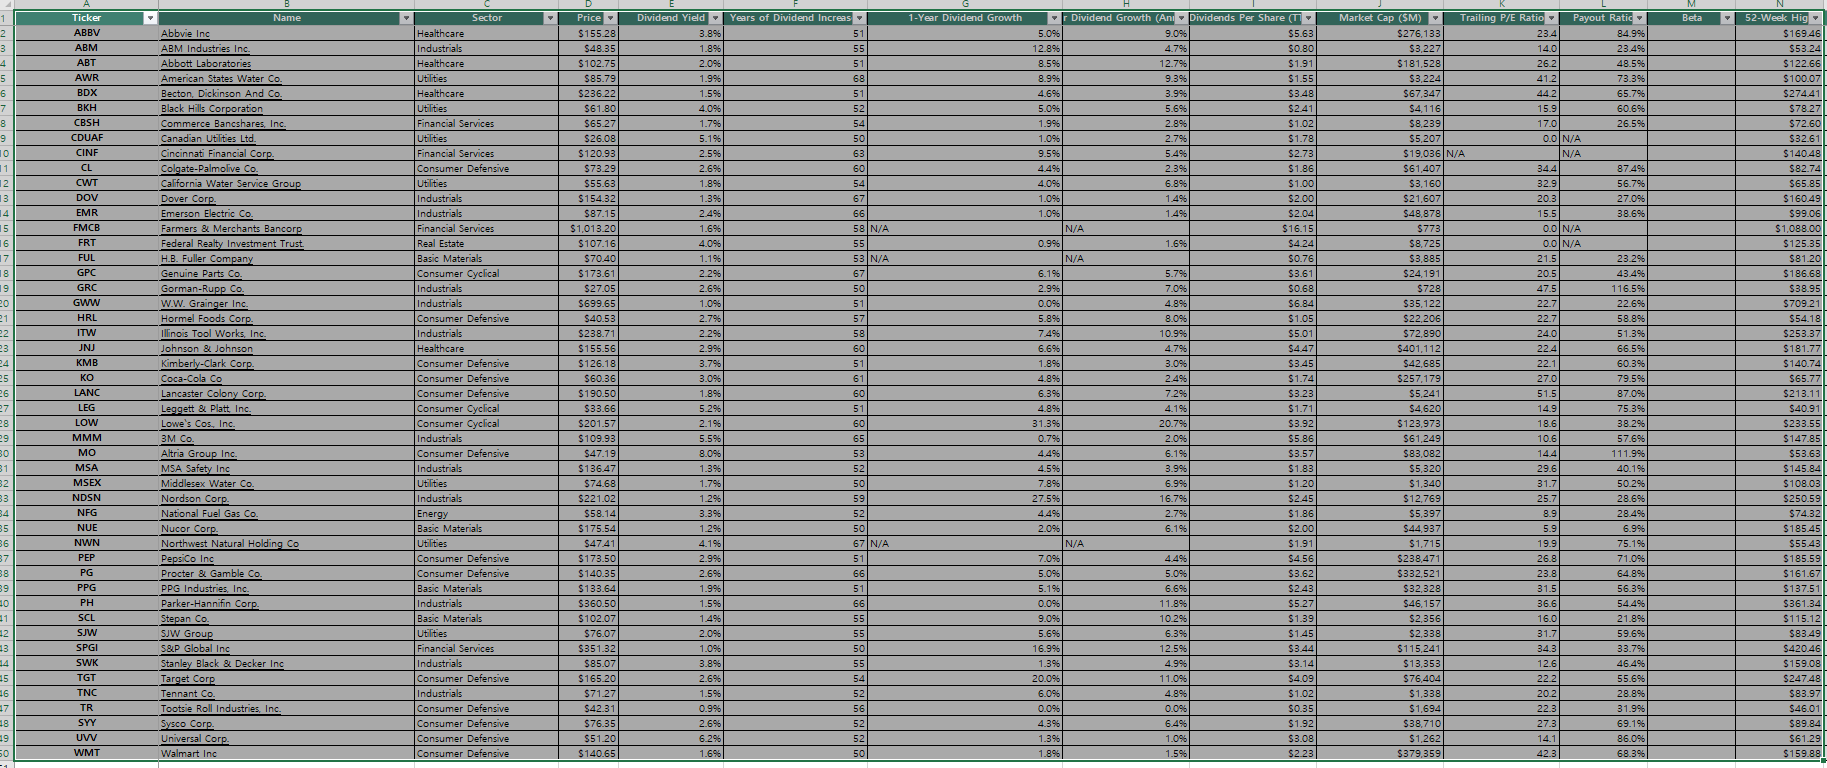
Task: Select the 111.9% payout ratio cell
Action: pos(1604,453)
